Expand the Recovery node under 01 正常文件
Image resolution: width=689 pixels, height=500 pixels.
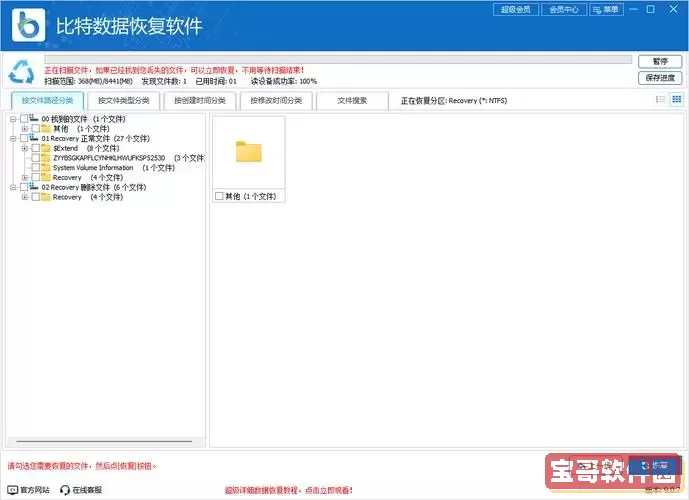(x=25, y=178)
